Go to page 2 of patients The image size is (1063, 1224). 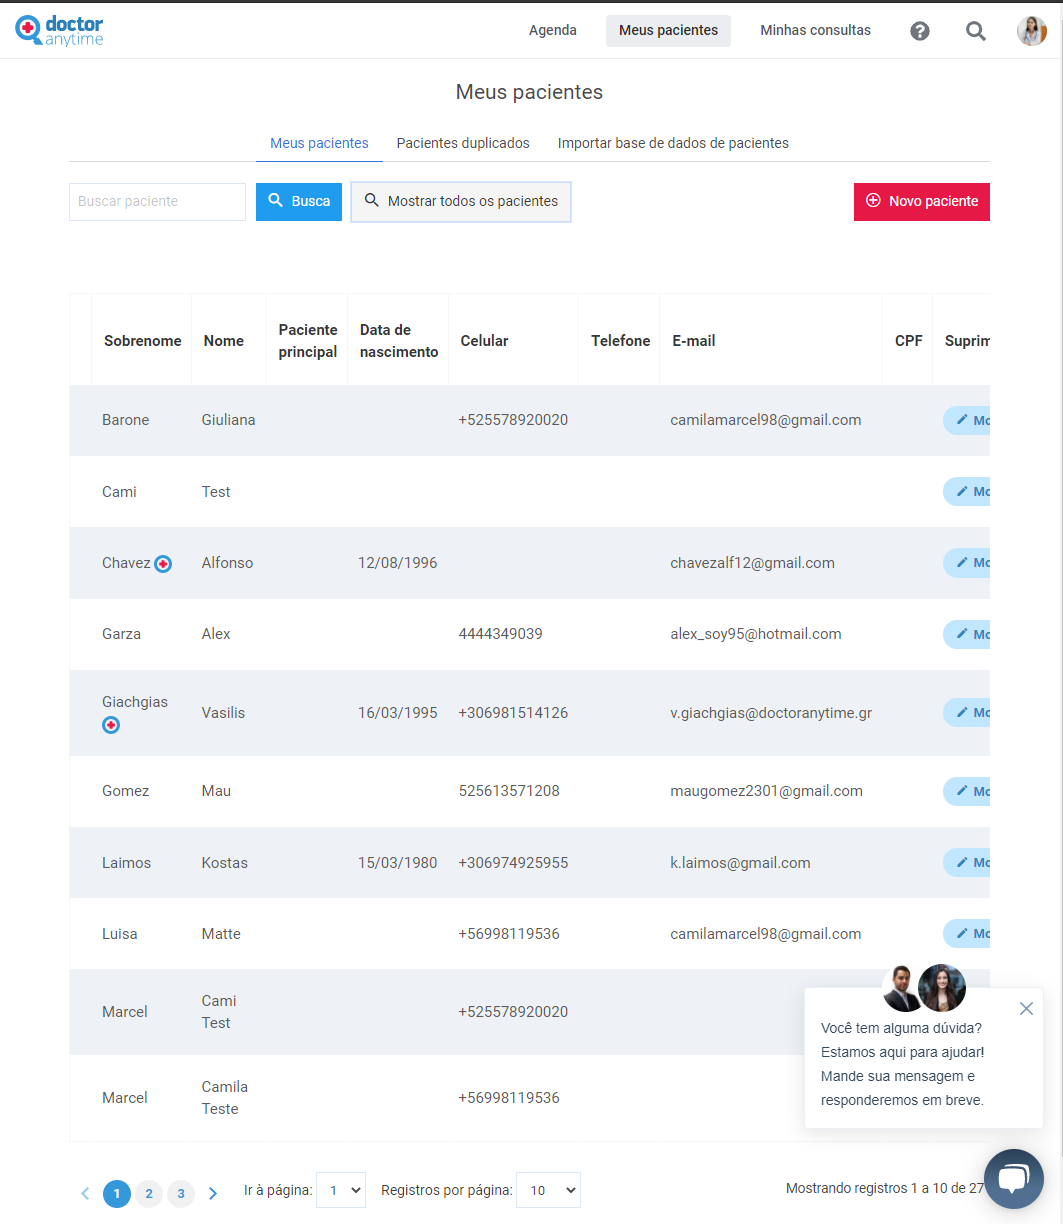149,1193
